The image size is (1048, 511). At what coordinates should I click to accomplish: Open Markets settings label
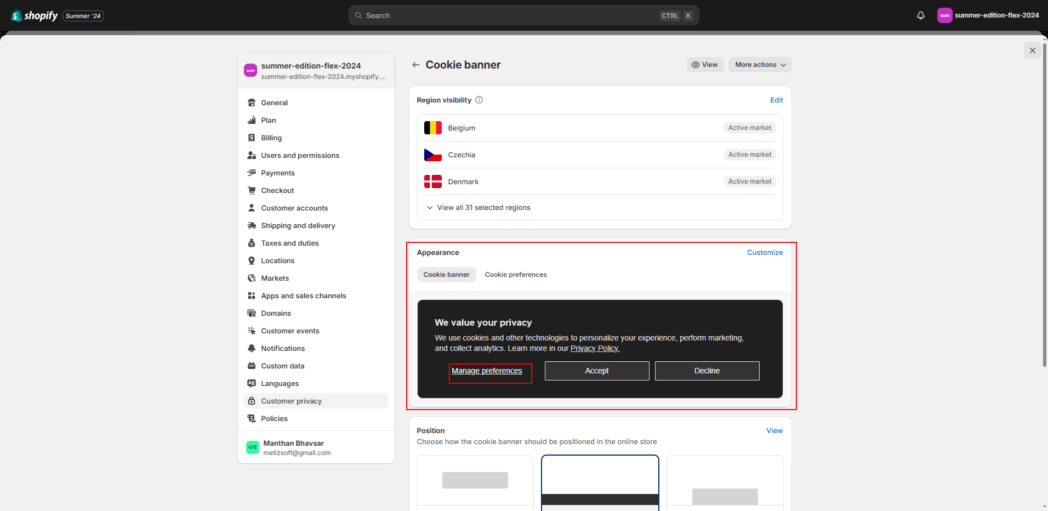(275, 278)
